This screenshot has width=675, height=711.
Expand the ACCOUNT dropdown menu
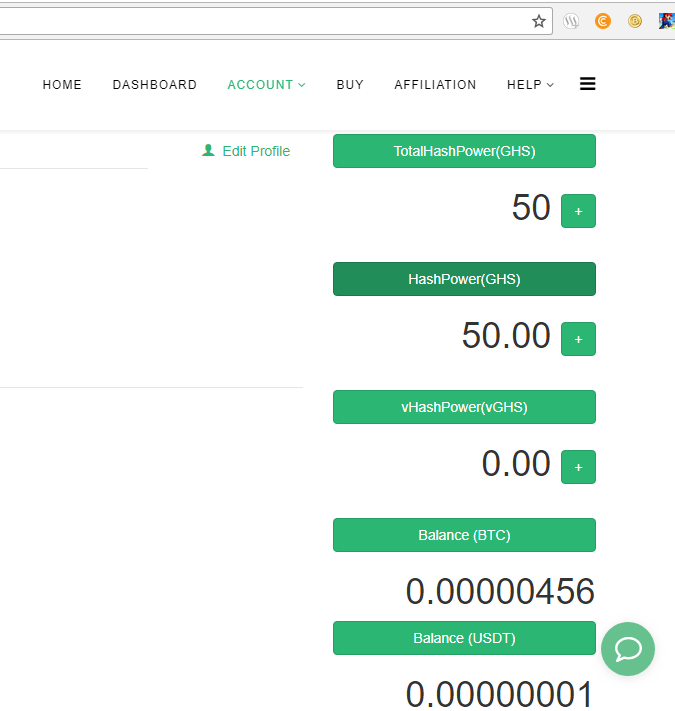pos(267,84)
